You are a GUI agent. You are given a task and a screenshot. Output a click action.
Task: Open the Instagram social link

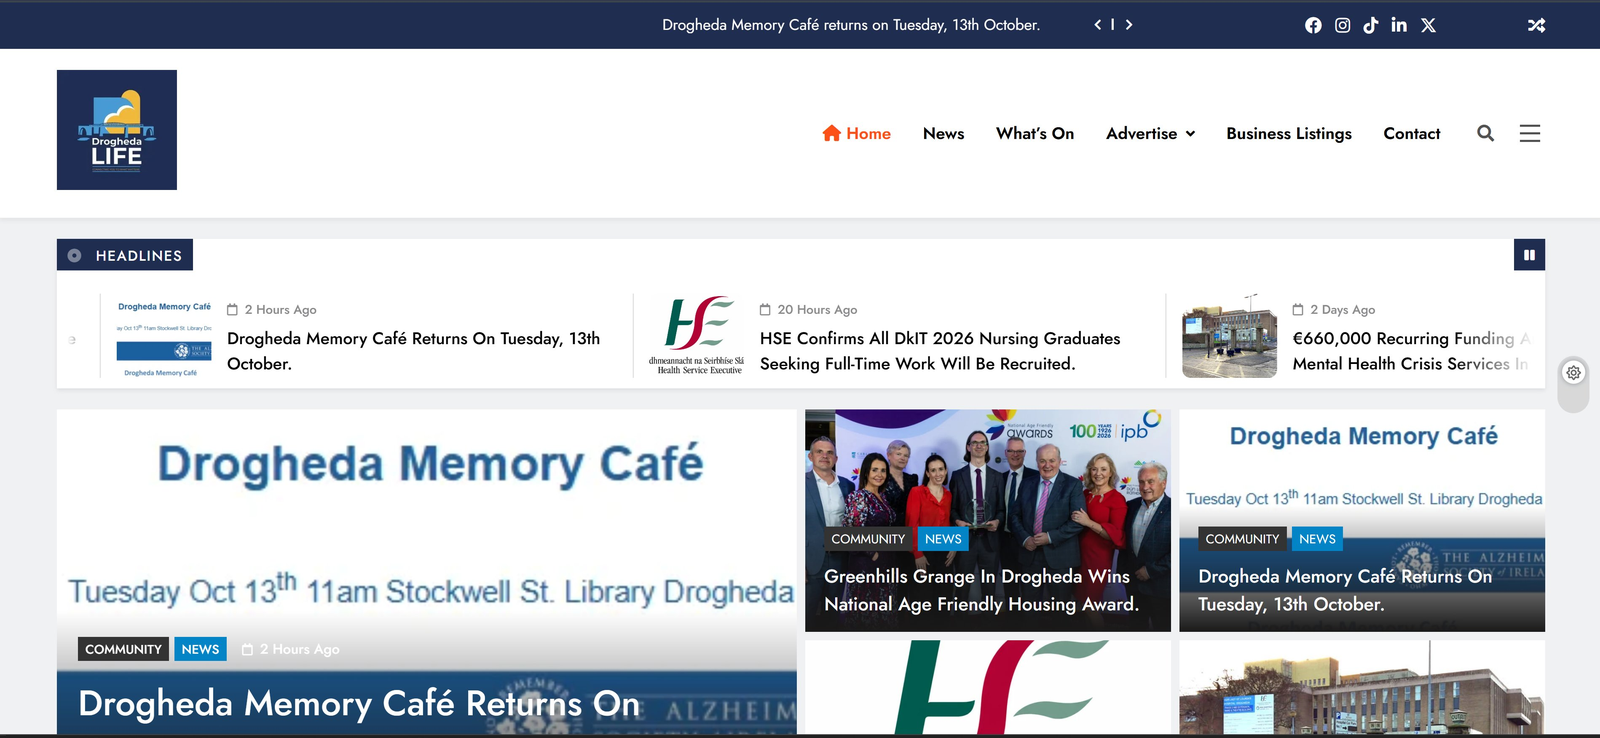click(1342, 25)
